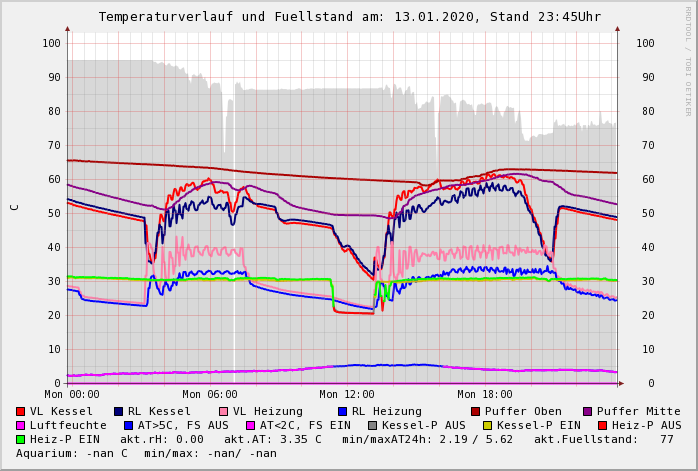Click the Mon 06:00 time axis label
The width and height of the screenshot is (698, 471).
tap(210, 395)
